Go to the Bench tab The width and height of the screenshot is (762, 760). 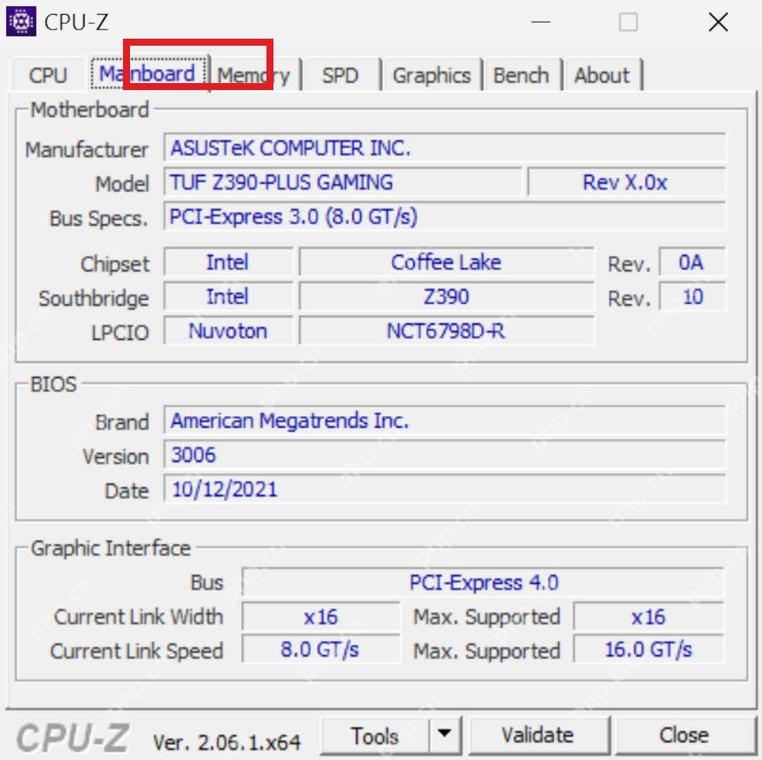(521, 76)
